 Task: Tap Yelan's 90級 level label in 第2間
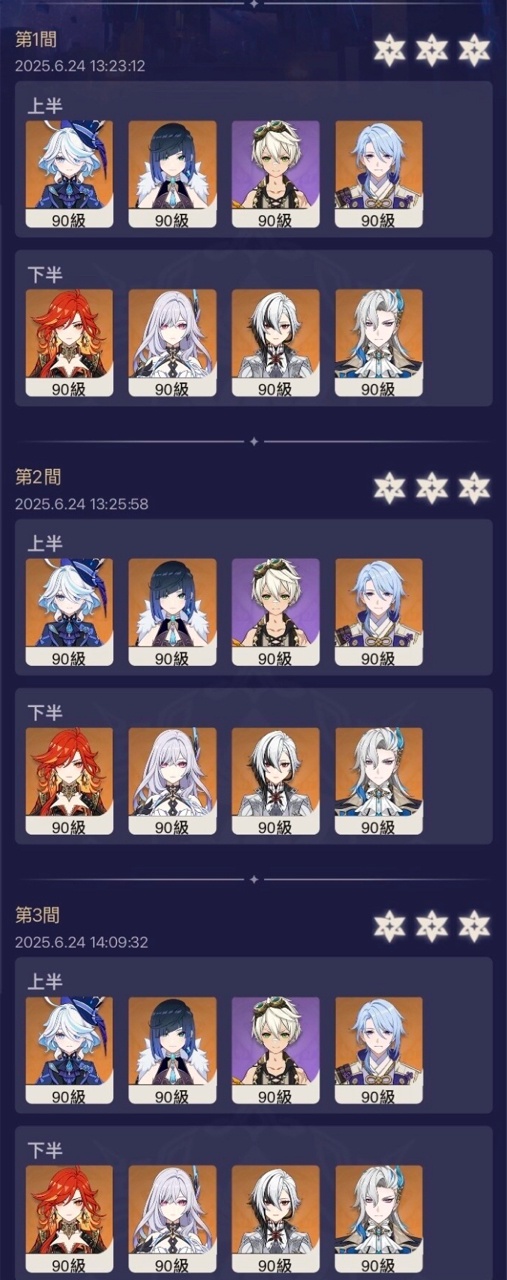point(172,658)
